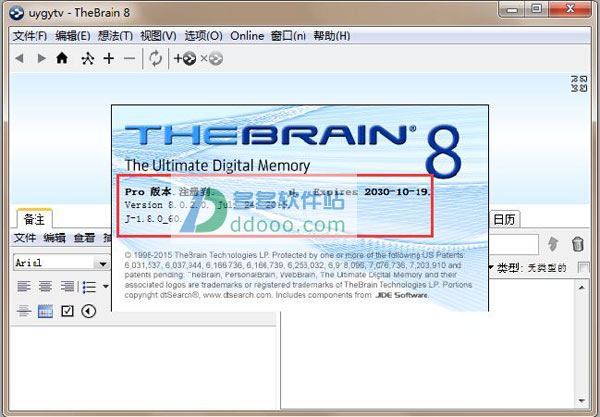Viewport: 600px width, 417px height.
Task: Click the horizontal line insert icon
Action: [24, 311]
